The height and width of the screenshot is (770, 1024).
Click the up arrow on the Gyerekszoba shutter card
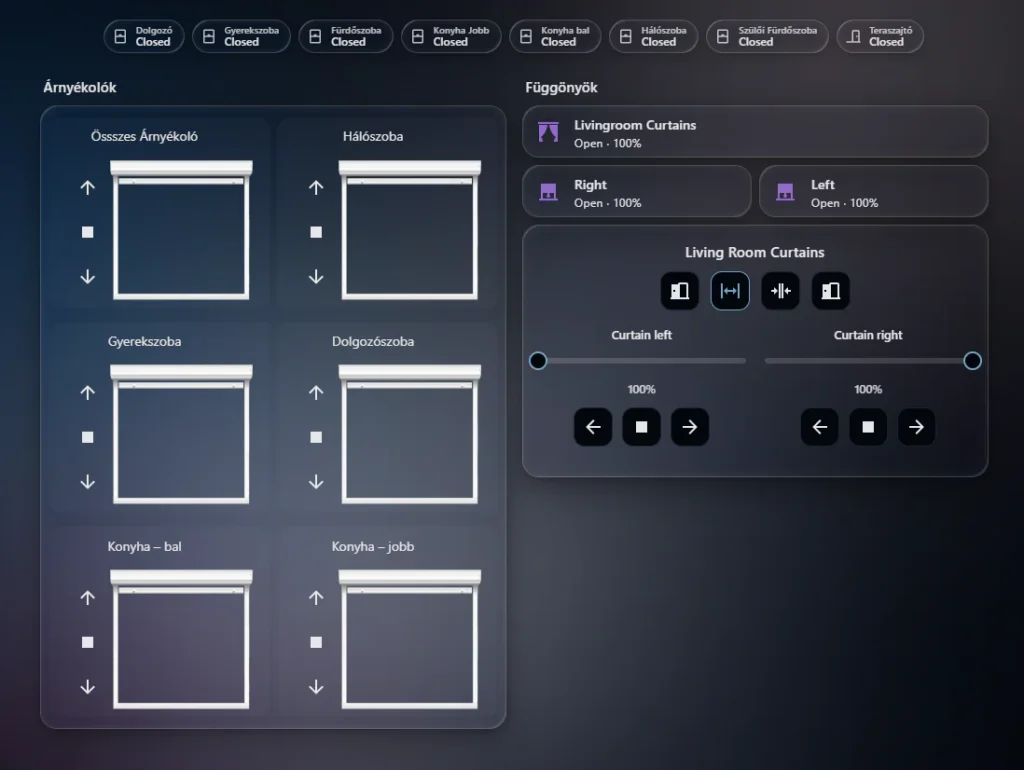[88, 393]
